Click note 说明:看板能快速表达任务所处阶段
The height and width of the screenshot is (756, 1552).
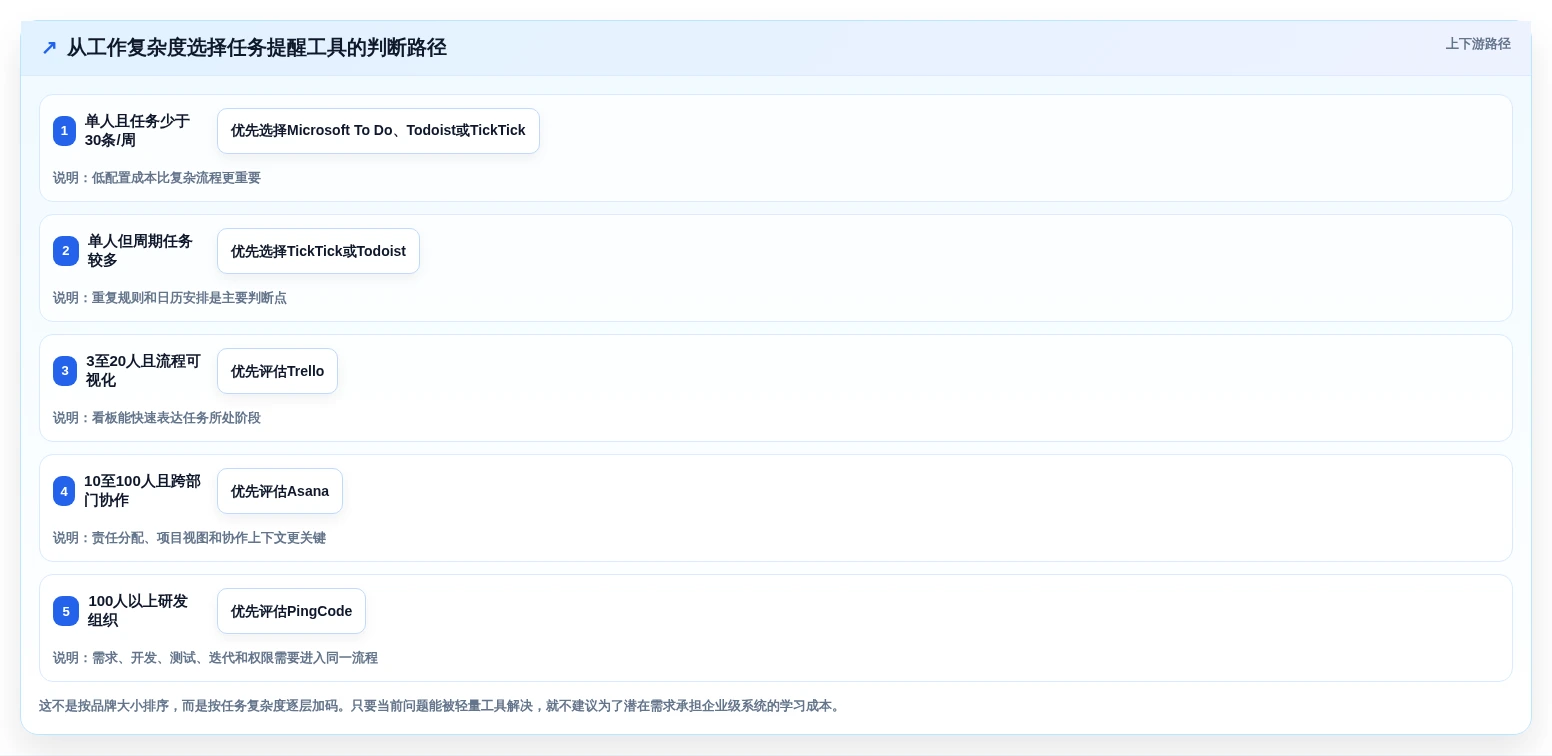[157, 418]
